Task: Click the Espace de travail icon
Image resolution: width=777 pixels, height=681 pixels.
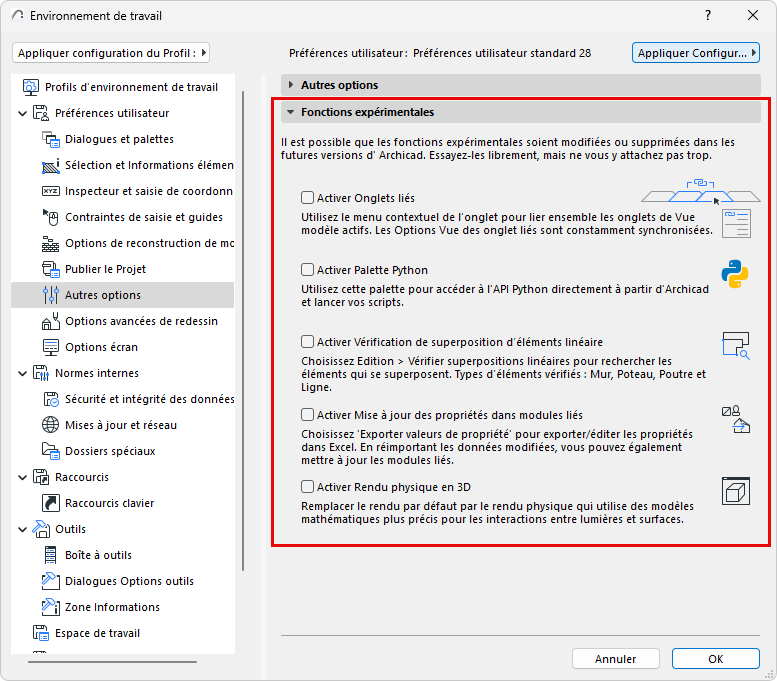Action: pyautogui.click(x=41, y=633)
